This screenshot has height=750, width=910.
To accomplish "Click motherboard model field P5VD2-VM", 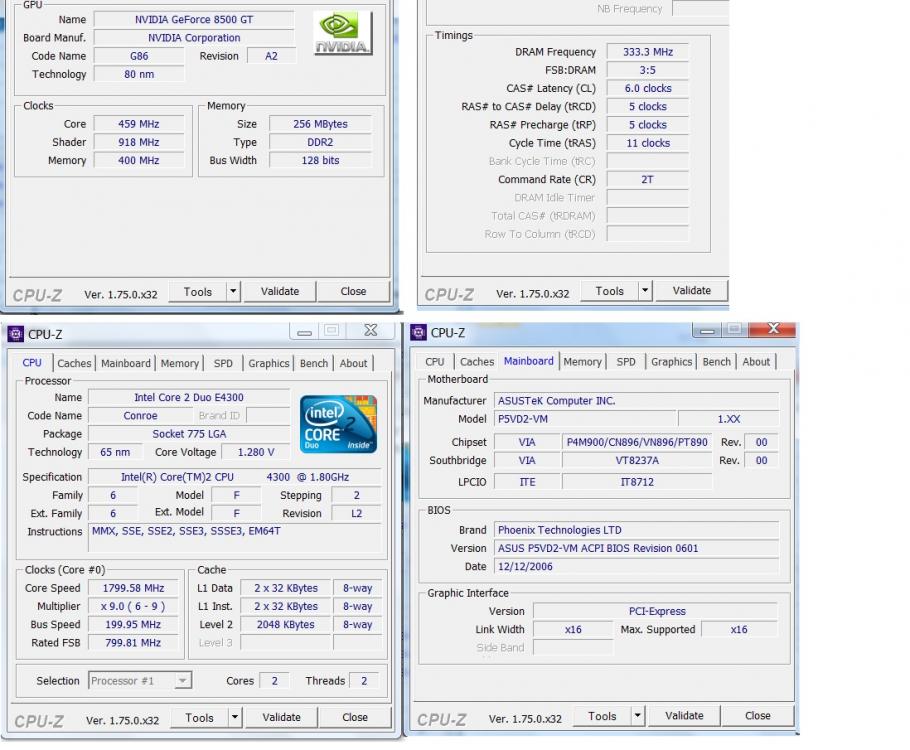I will click(585, 419).
